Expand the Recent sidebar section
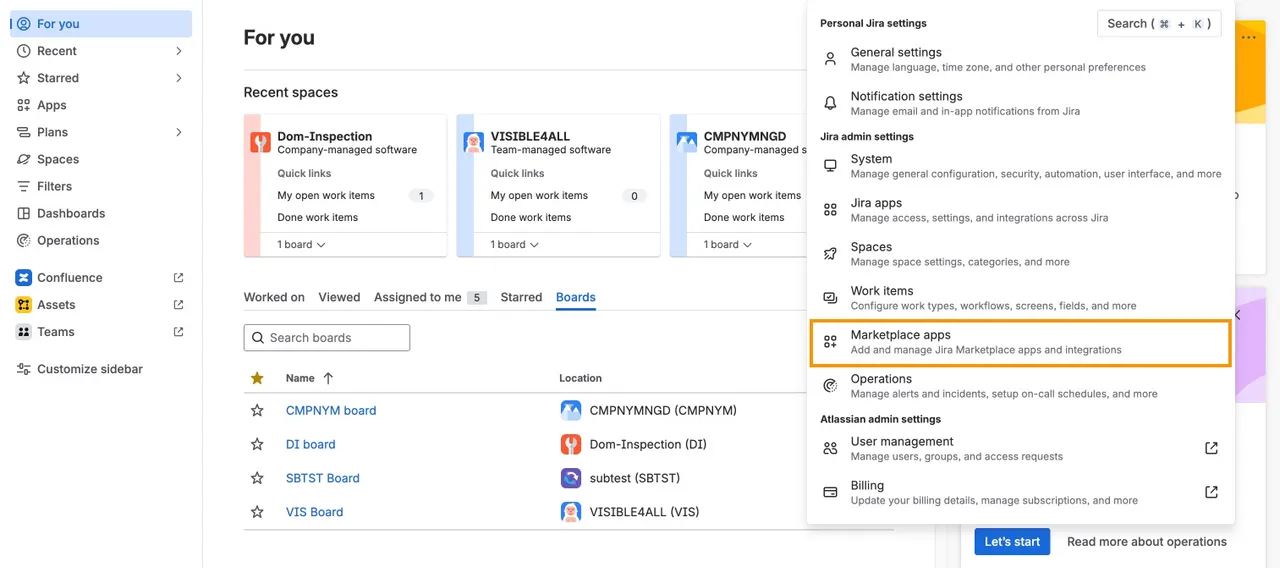 click(x=179, y=51)
